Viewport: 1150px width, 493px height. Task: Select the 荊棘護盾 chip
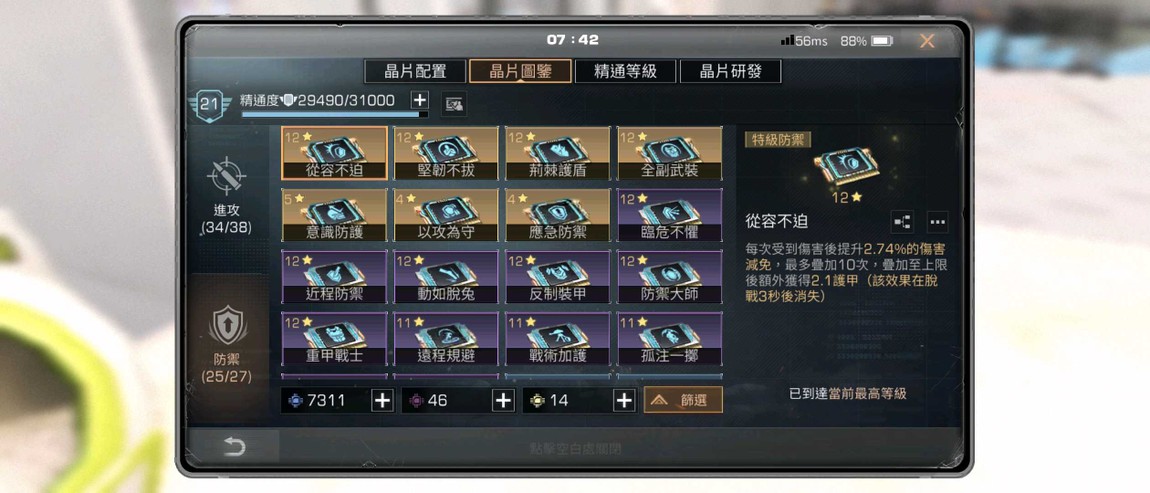pos(557,153)
